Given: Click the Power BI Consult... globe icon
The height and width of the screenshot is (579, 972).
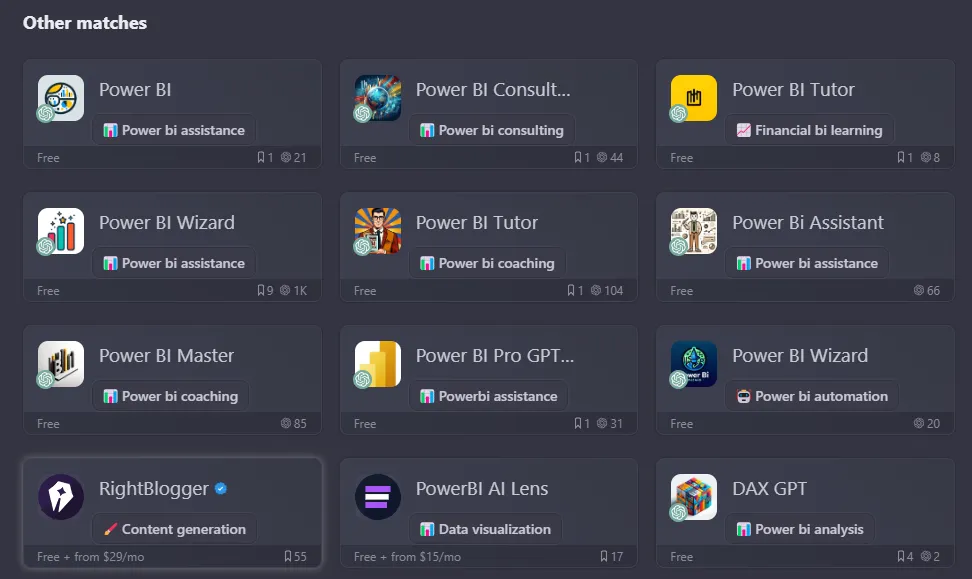Looking at the screenshot, I should click(x=378, y=98).
